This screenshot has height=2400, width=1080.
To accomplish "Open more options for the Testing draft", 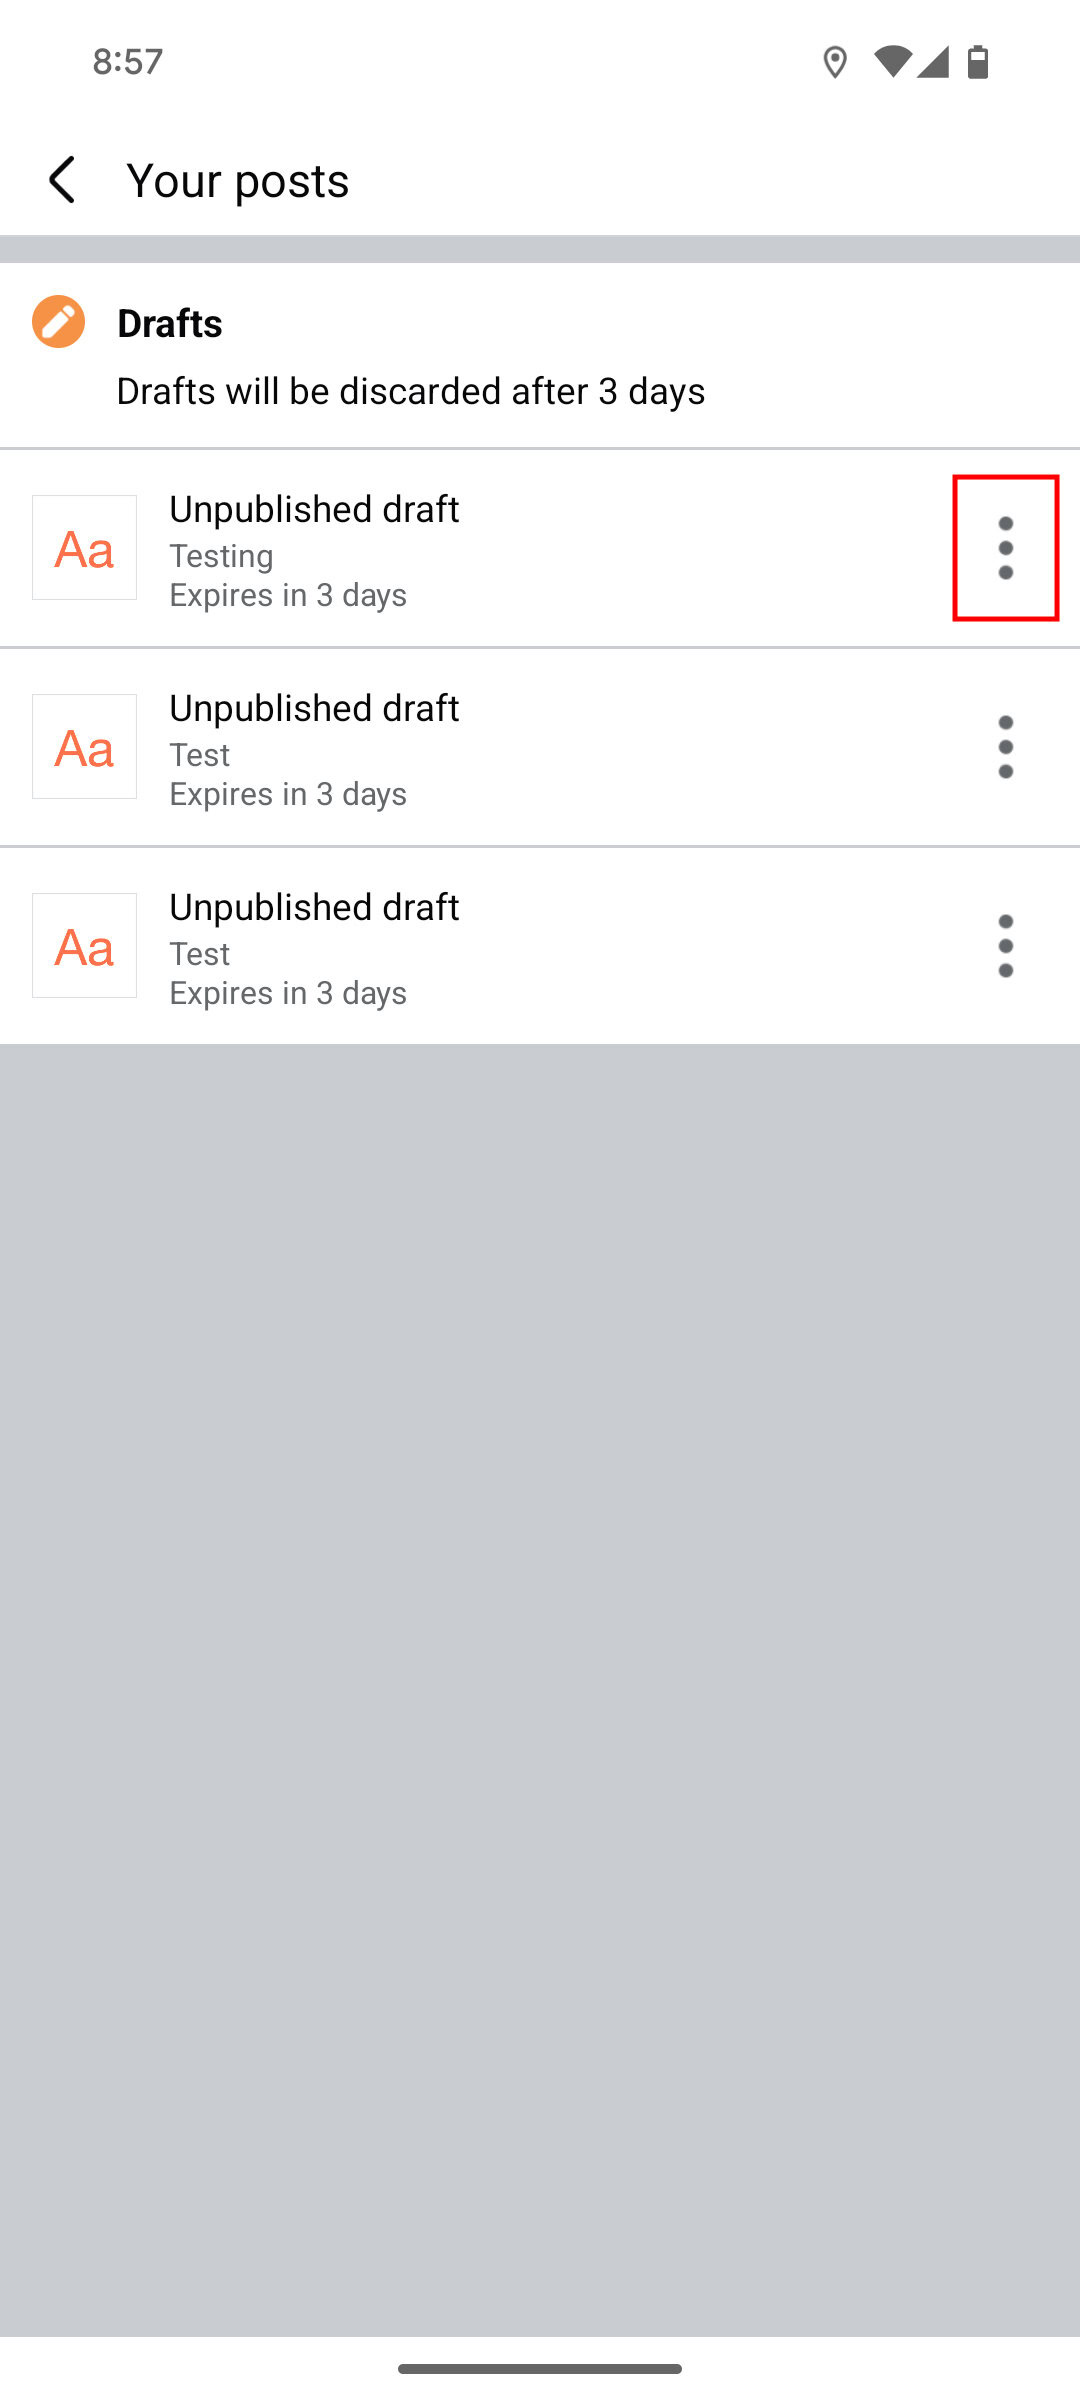I will [1005, 548].
